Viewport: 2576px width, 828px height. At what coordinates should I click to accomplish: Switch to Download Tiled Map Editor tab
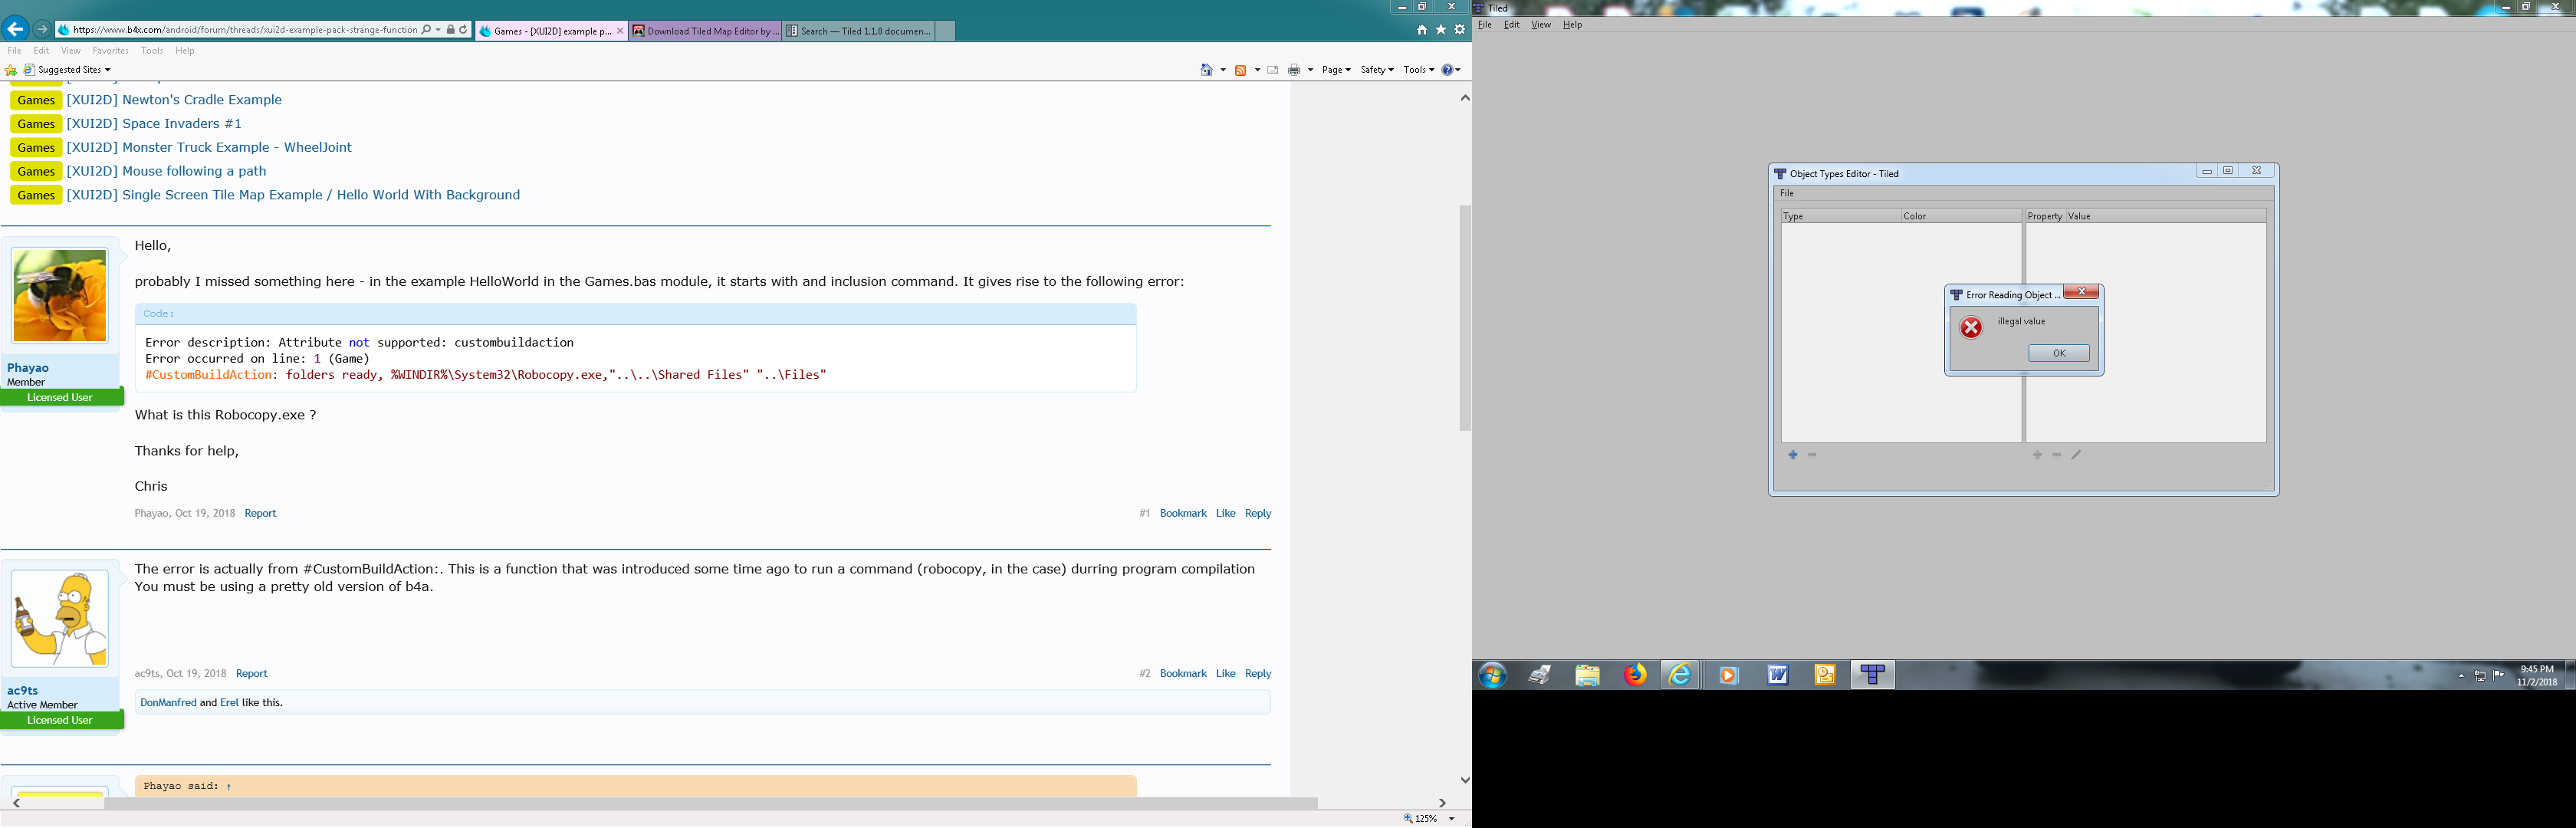[x=705, y=31]
